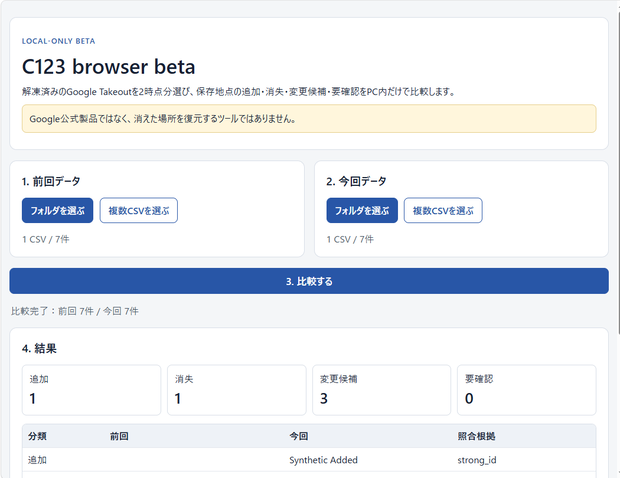Screen dimensions: 620x478
Task: Click the C123 browser beta heading
Action: coord(108,66)
